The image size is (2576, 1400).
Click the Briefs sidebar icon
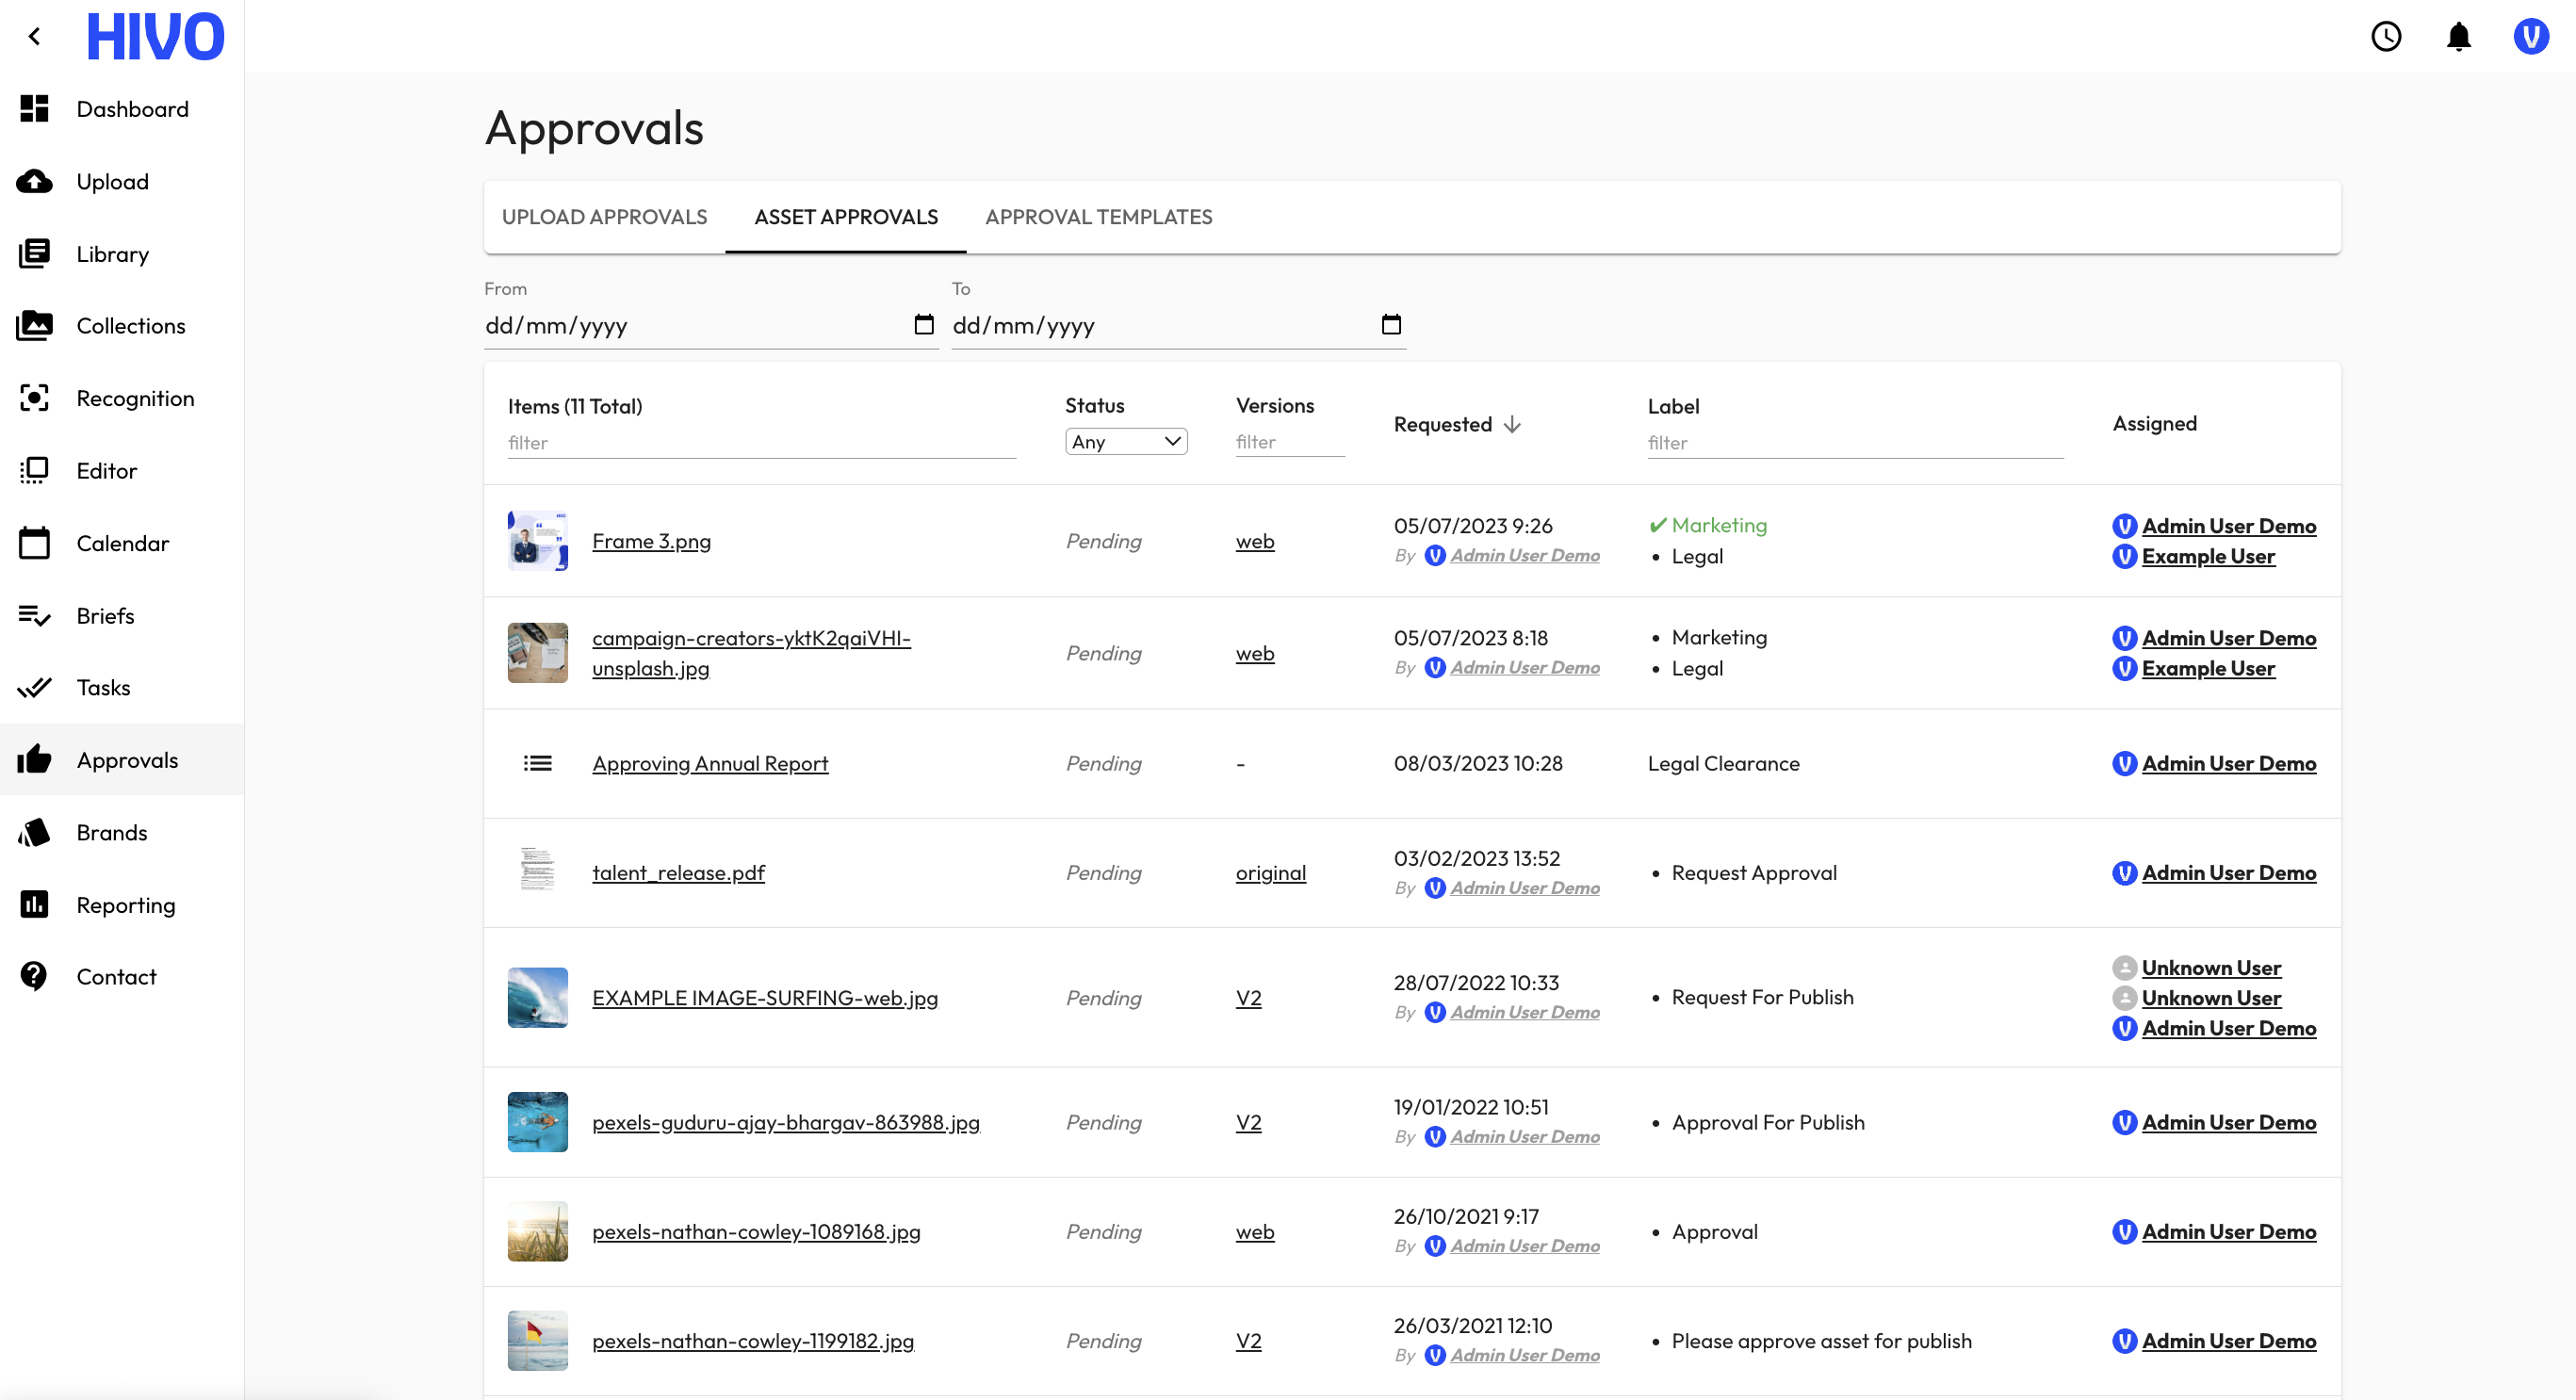(x=34, y=615)
